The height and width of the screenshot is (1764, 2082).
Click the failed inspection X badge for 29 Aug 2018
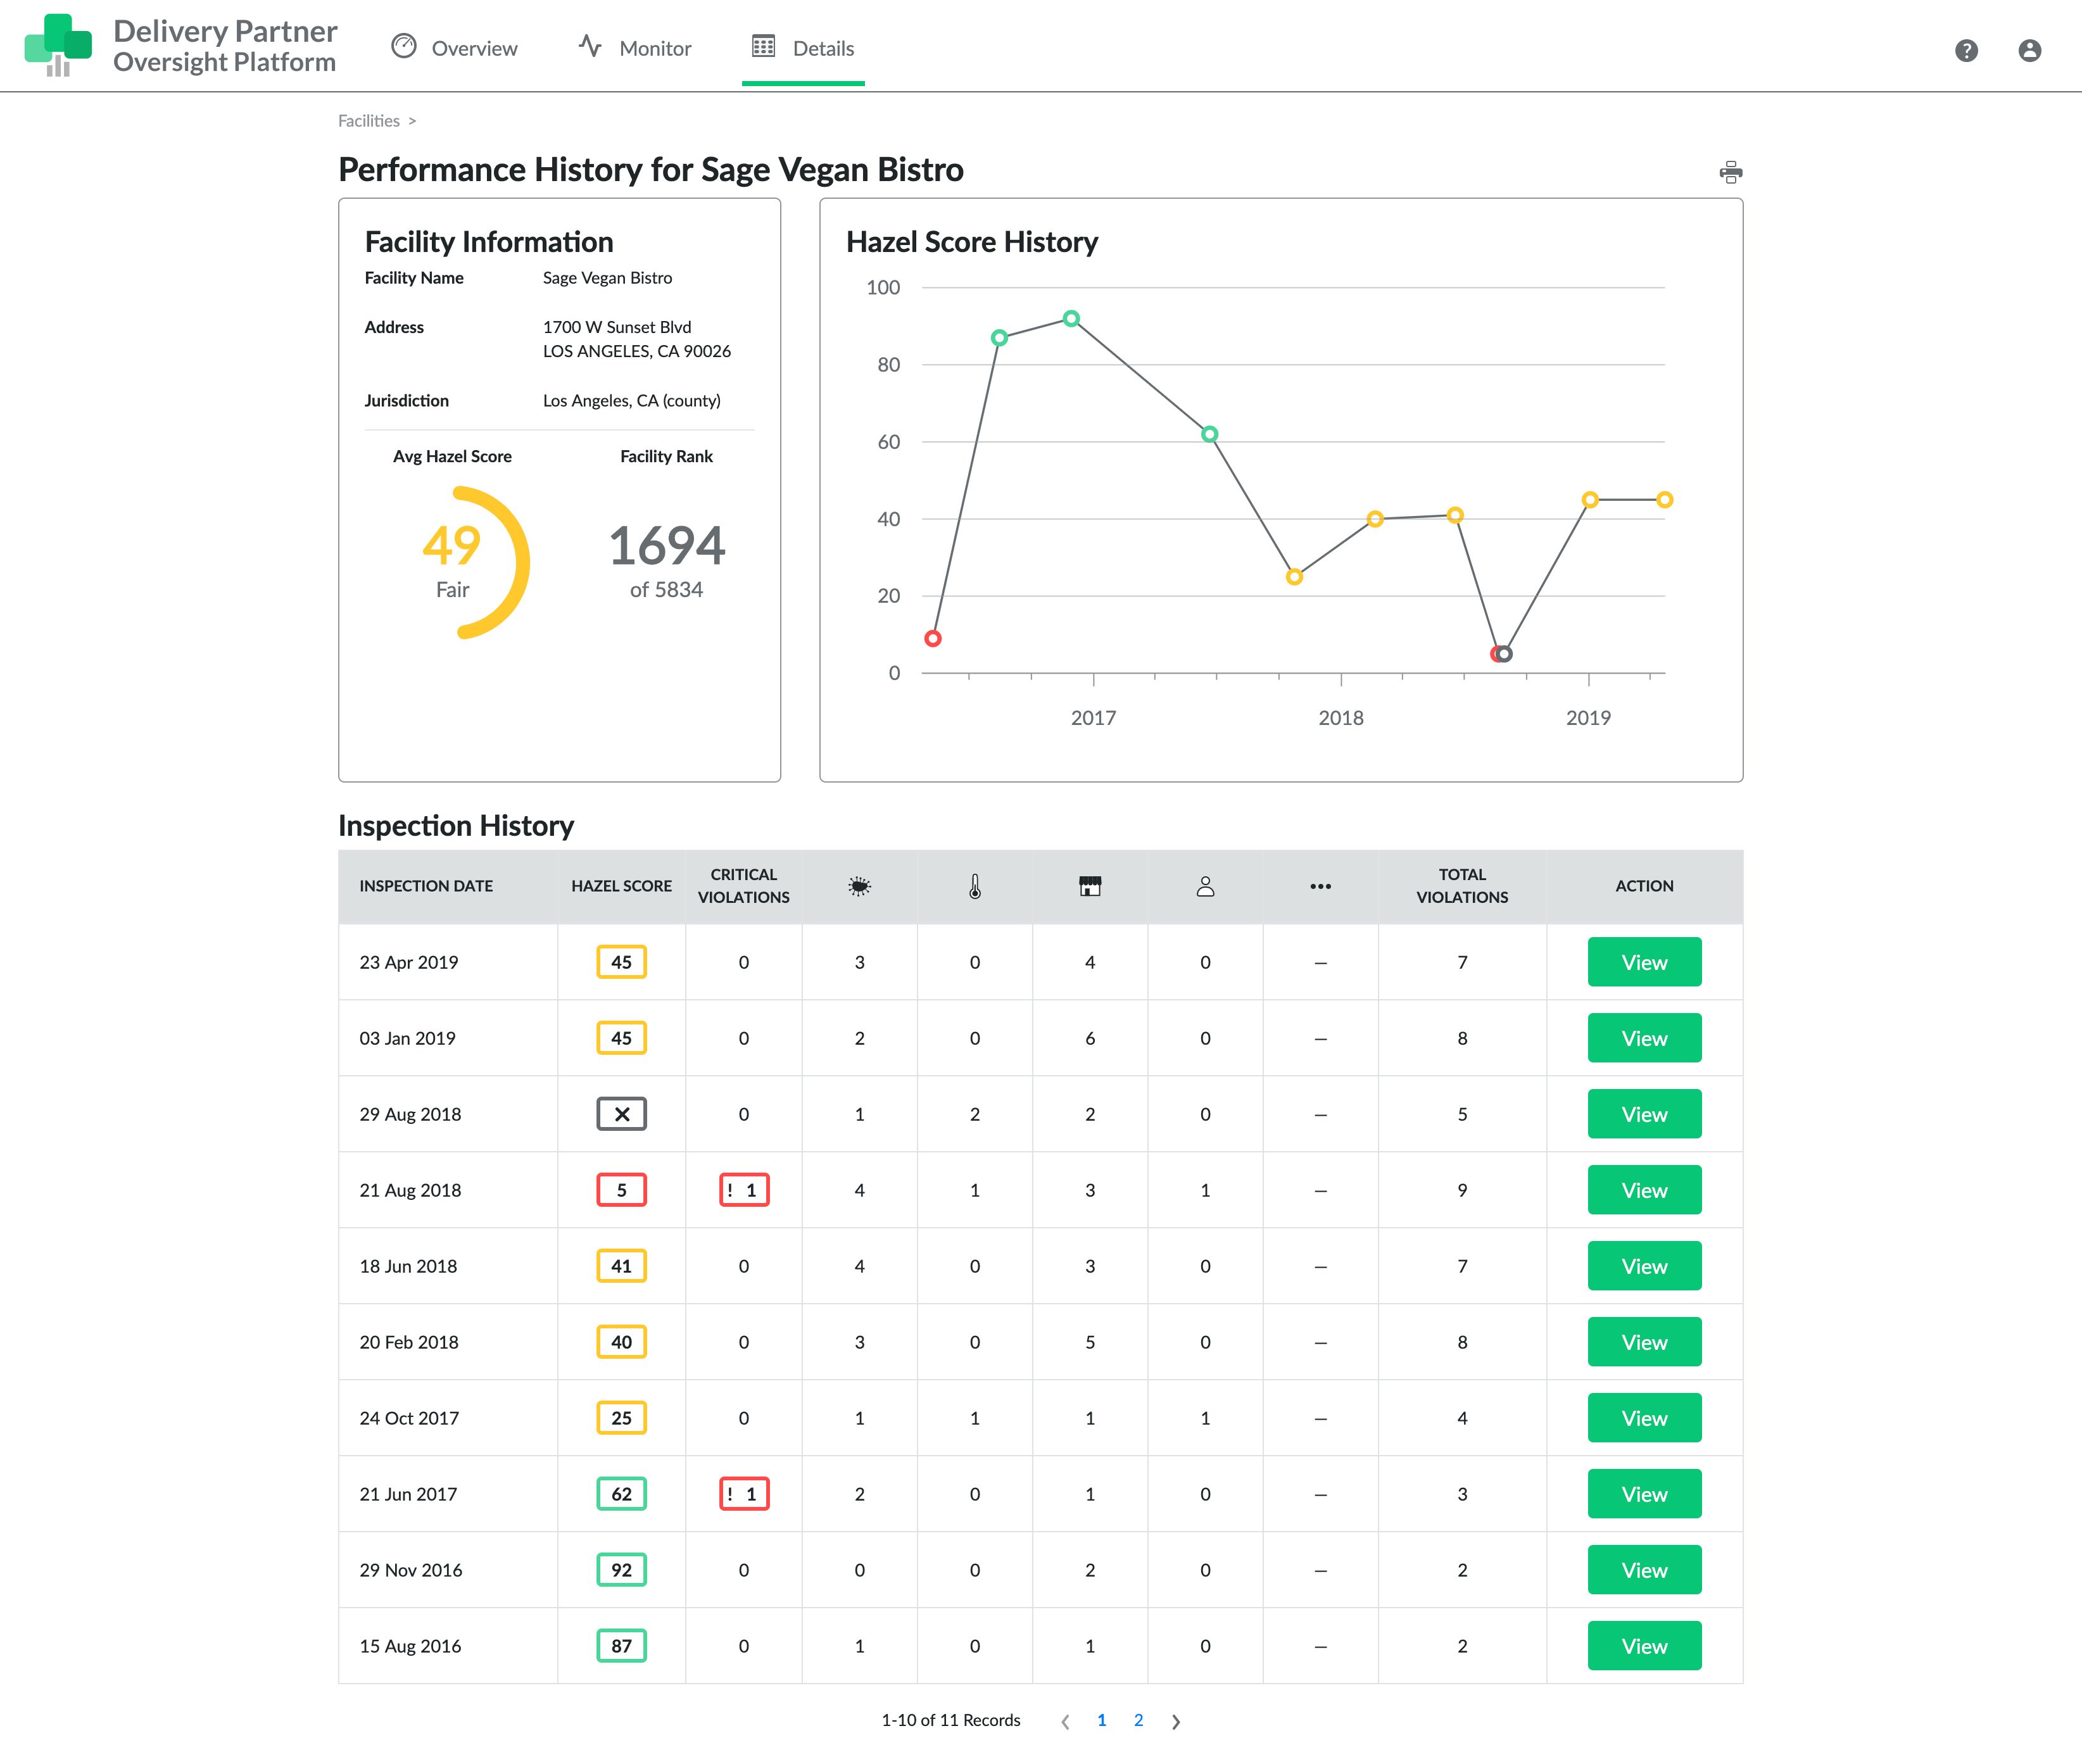[621, 1113]
